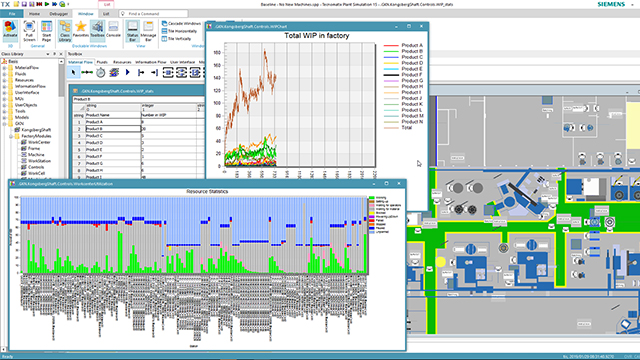Click Tile Vertically
The height and width of the screenshot is (360, 640).
pos(176,39)
